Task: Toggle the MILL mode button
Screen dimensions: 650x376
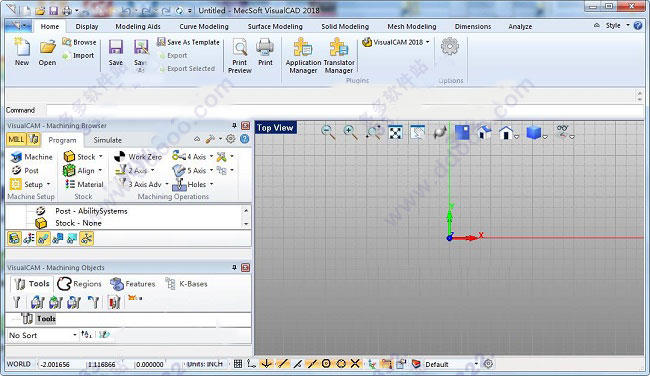Action: click(16, 139)
